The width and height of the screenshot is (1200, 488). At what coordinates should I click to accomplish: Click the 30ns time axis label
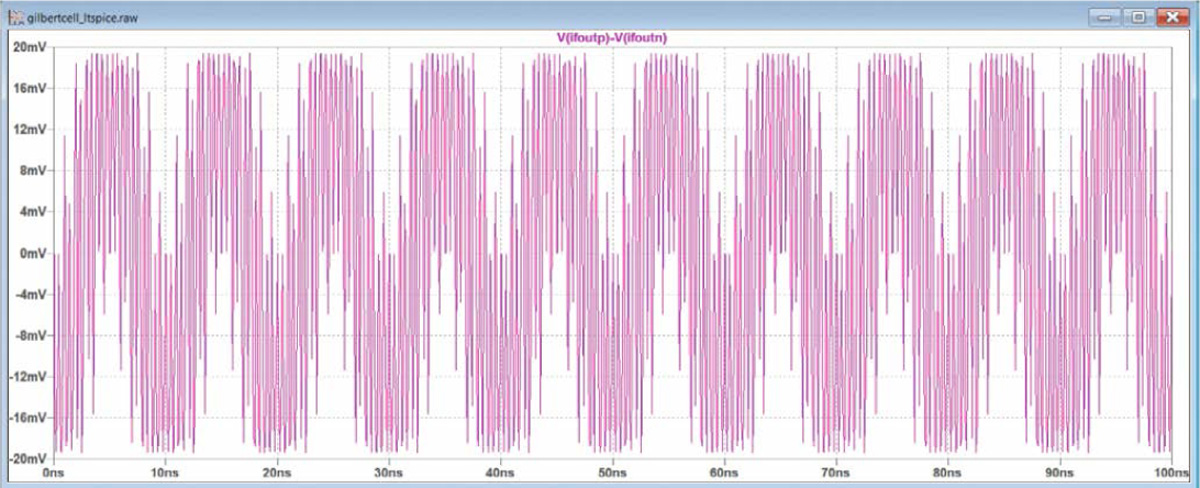tap(387, 471)
